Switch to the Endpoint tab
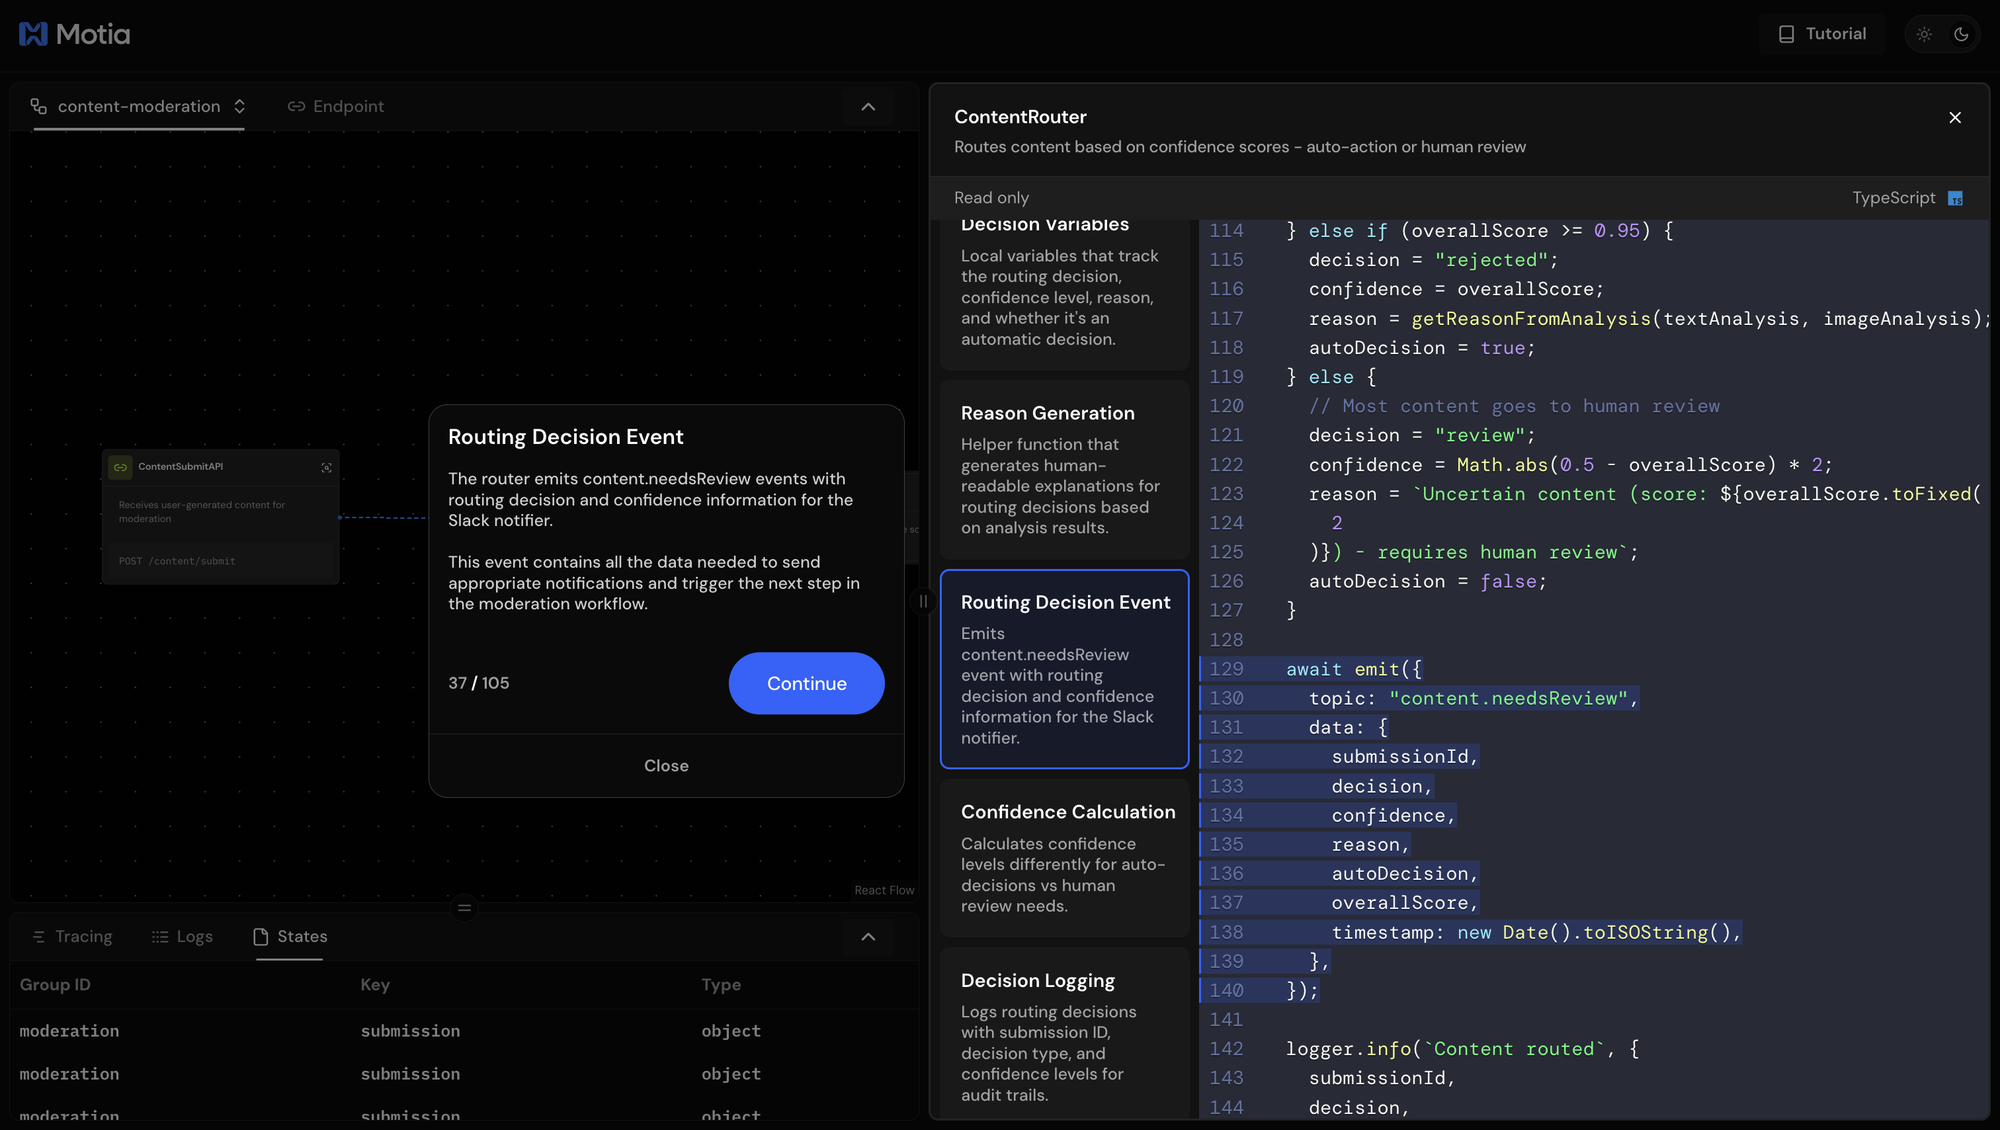This screenshot has width=2000, height=1130. [x=336, y=107]
